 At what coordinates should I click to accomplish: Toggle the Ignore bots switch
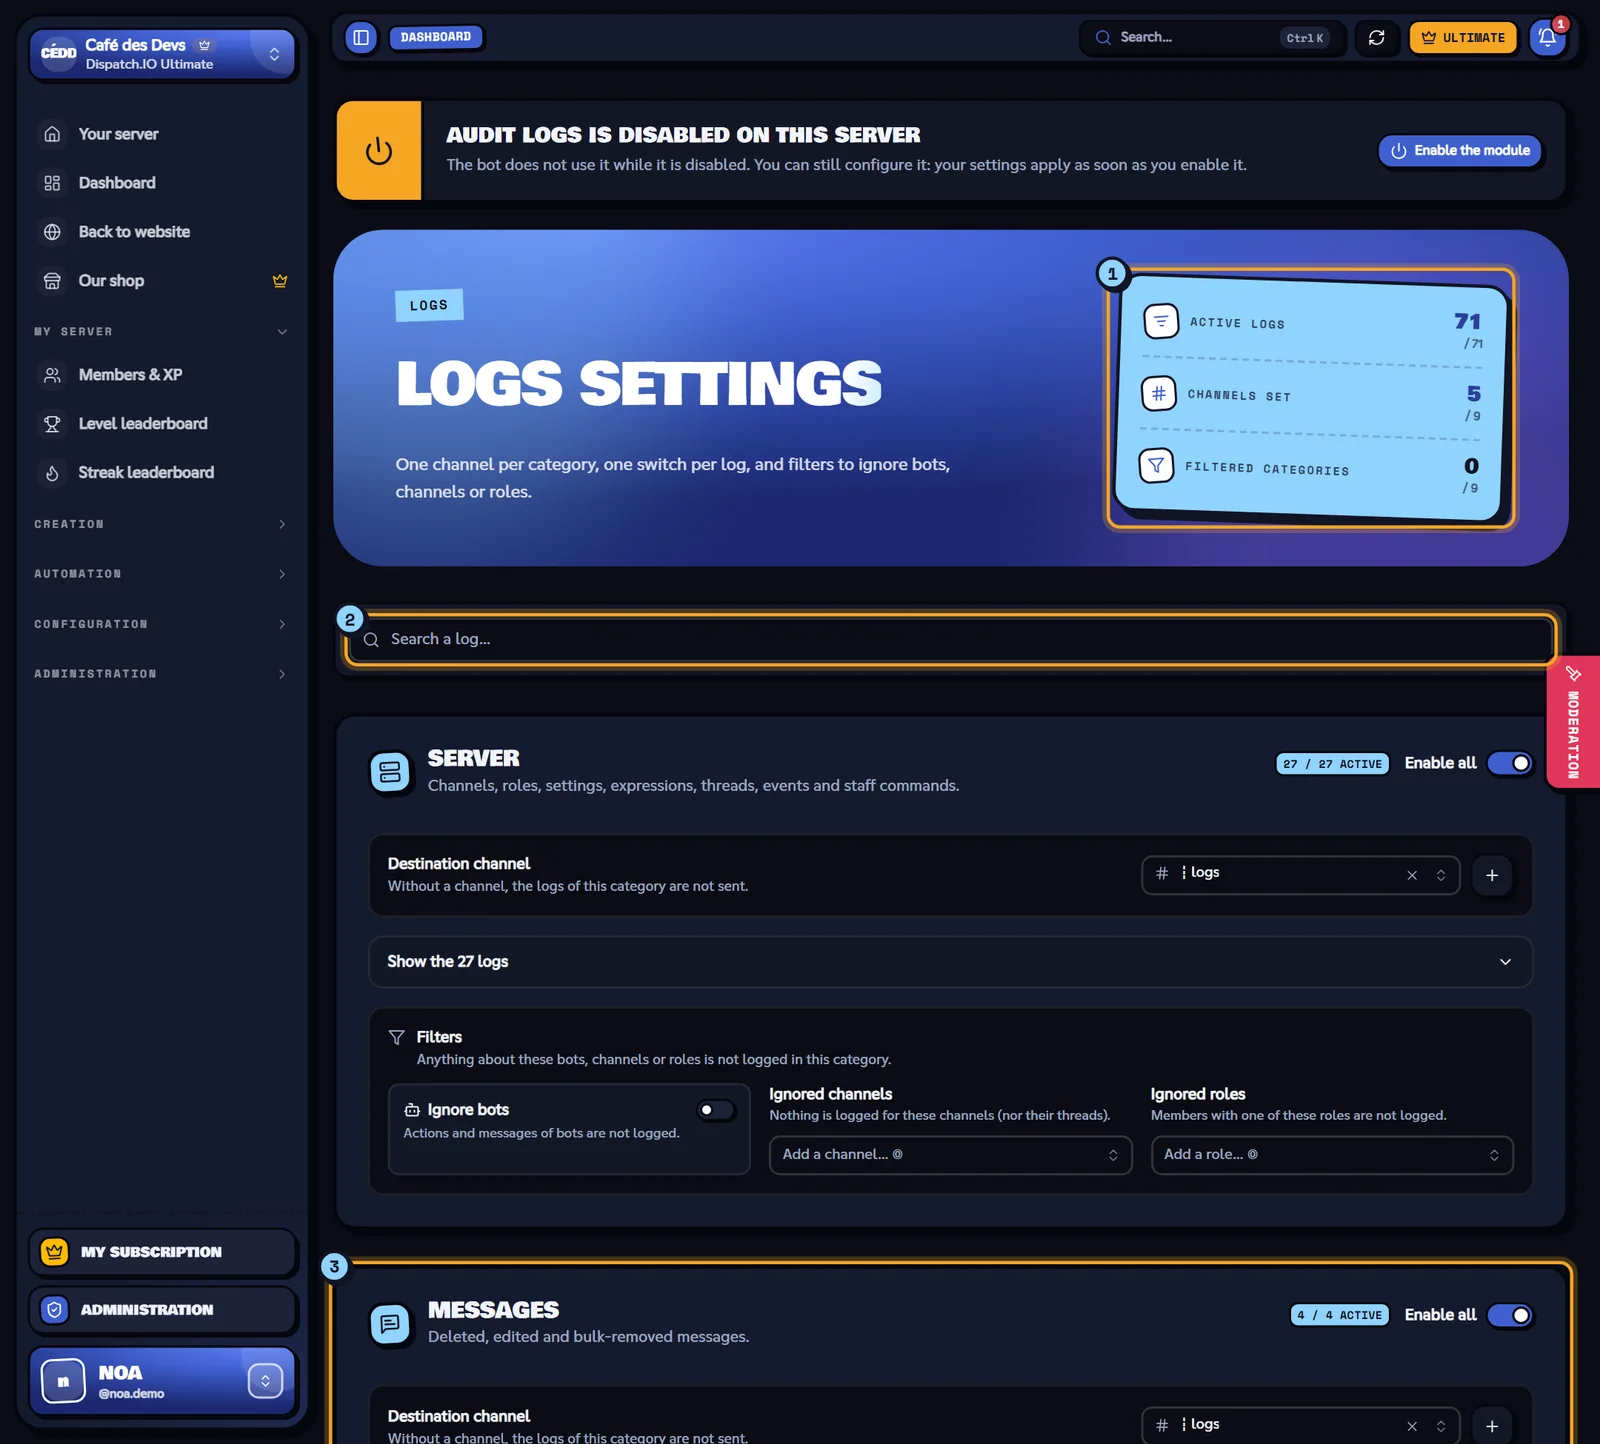click(716, 1110)
